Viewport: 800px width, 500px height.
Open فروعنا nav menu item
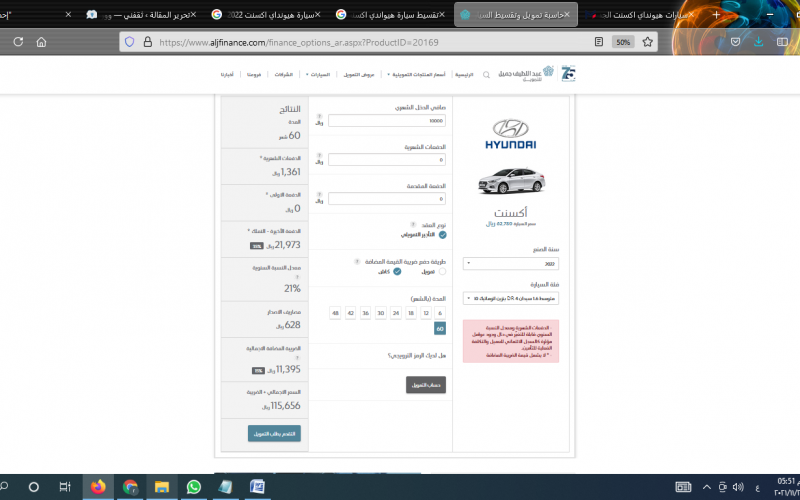tap(254, 74)
